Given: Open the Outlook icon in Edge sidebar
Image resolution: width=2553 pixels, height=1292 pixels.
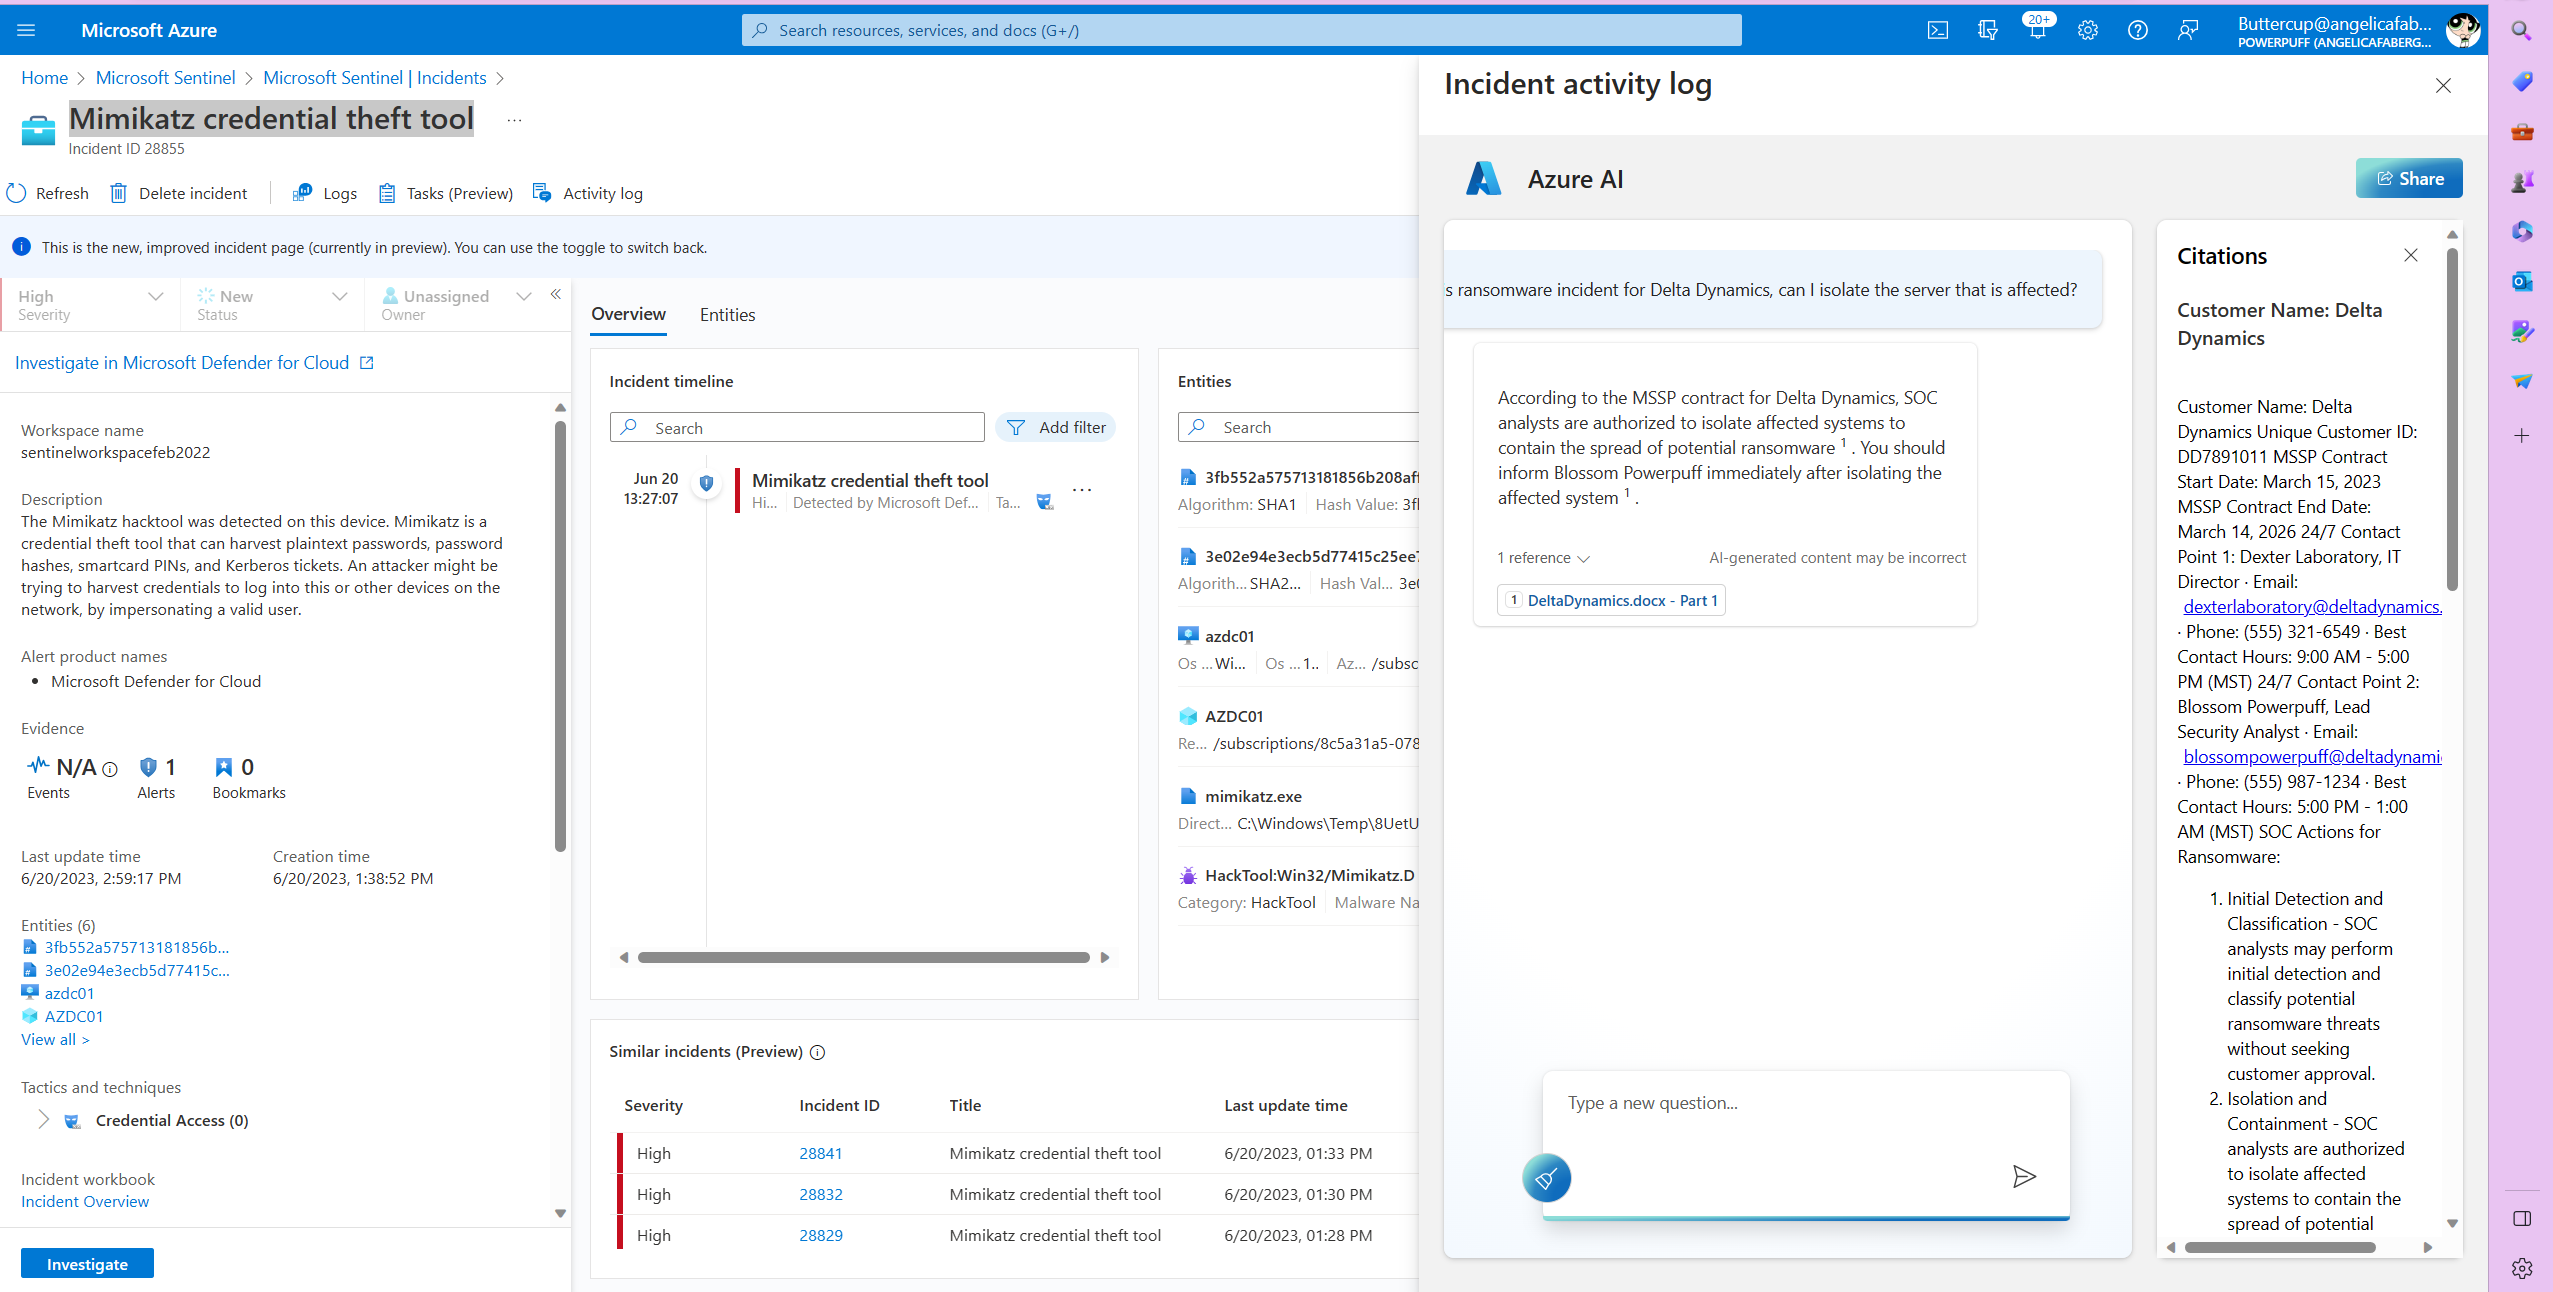Looking at the screenshot, I should click(x=2521, y=282).
